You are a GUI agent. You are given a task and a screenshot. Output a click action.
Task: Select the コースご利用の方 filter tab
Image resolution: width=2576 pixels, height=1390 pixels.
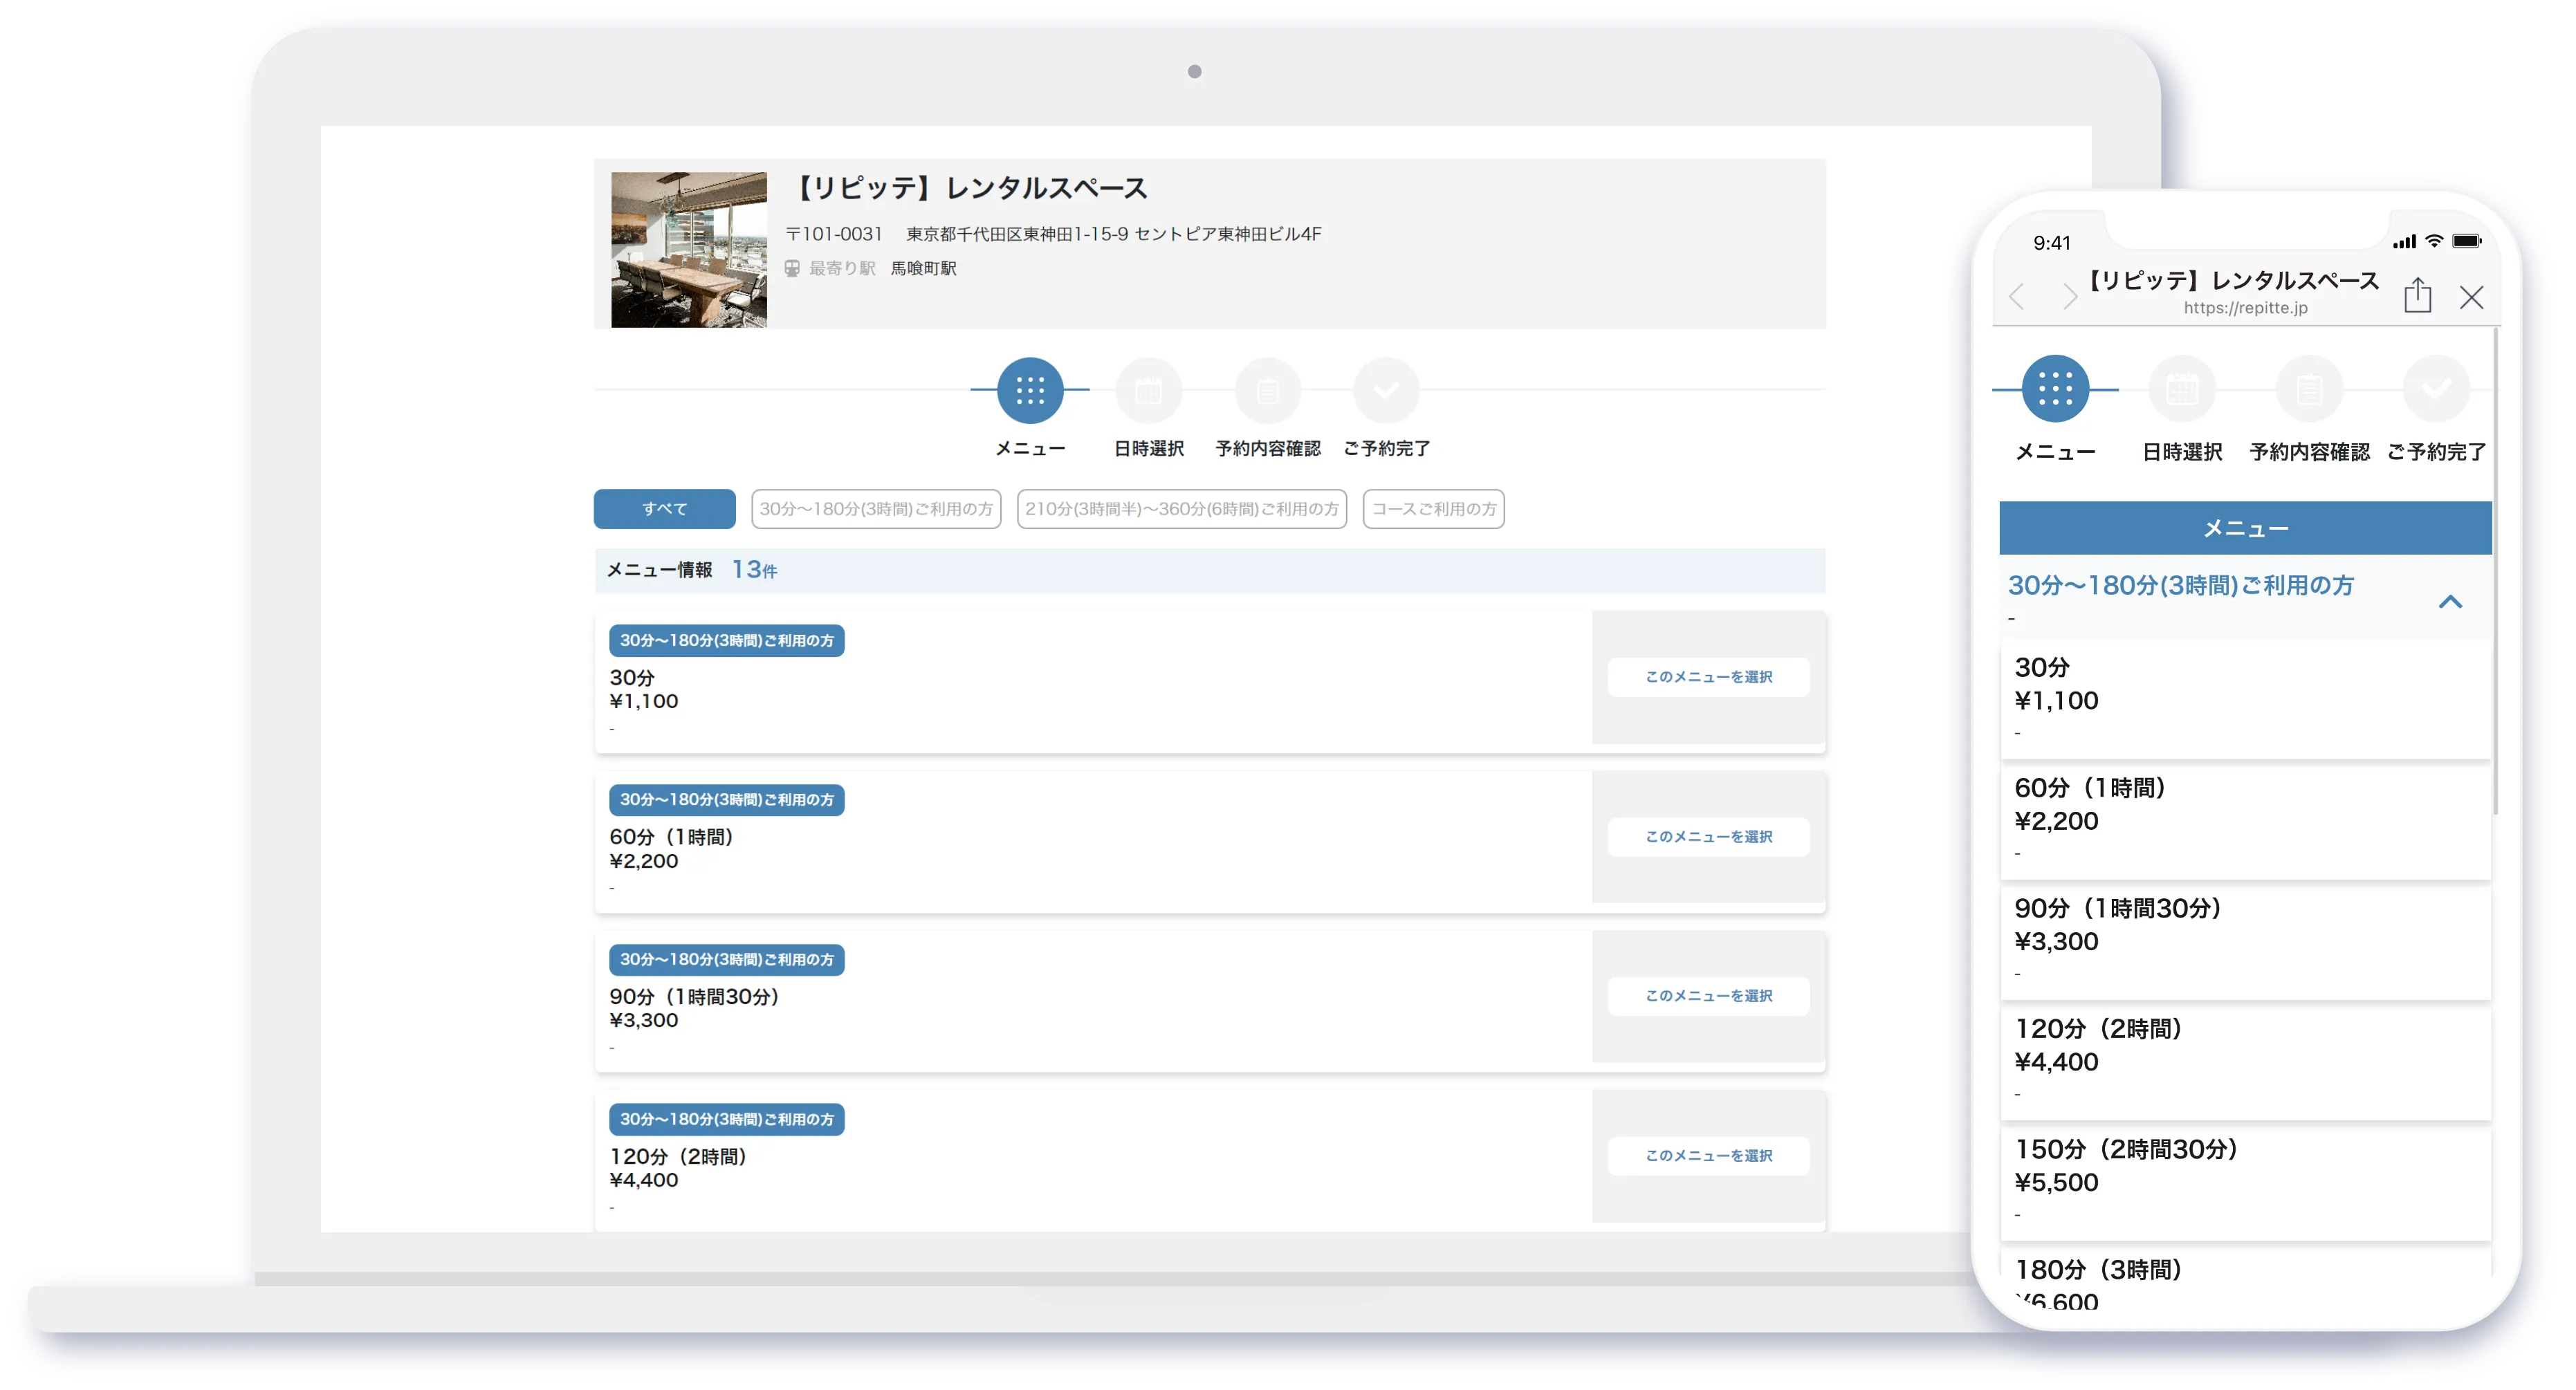[x=1433, y=509]
